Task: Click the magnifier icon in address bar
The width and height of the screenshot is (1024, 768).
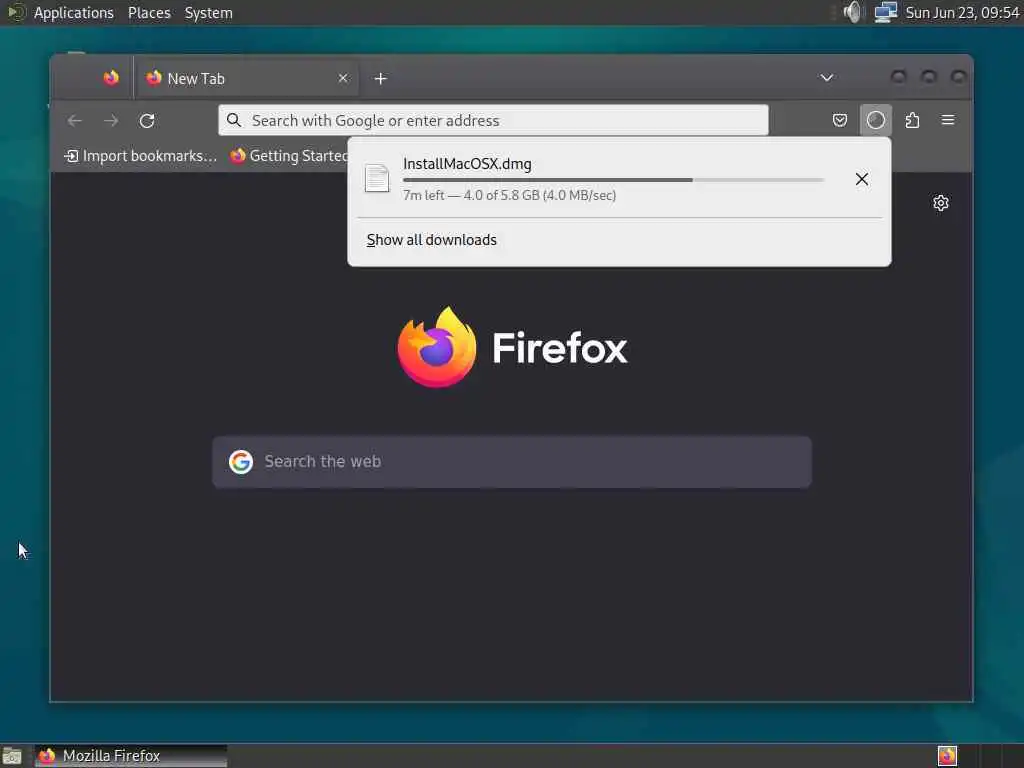Action: (234, 120)
